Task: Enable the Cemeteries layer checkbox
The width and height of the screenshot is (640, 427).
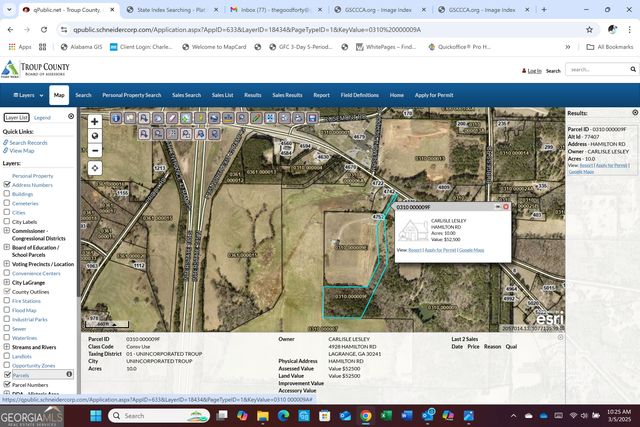Action: pos(7,202)
